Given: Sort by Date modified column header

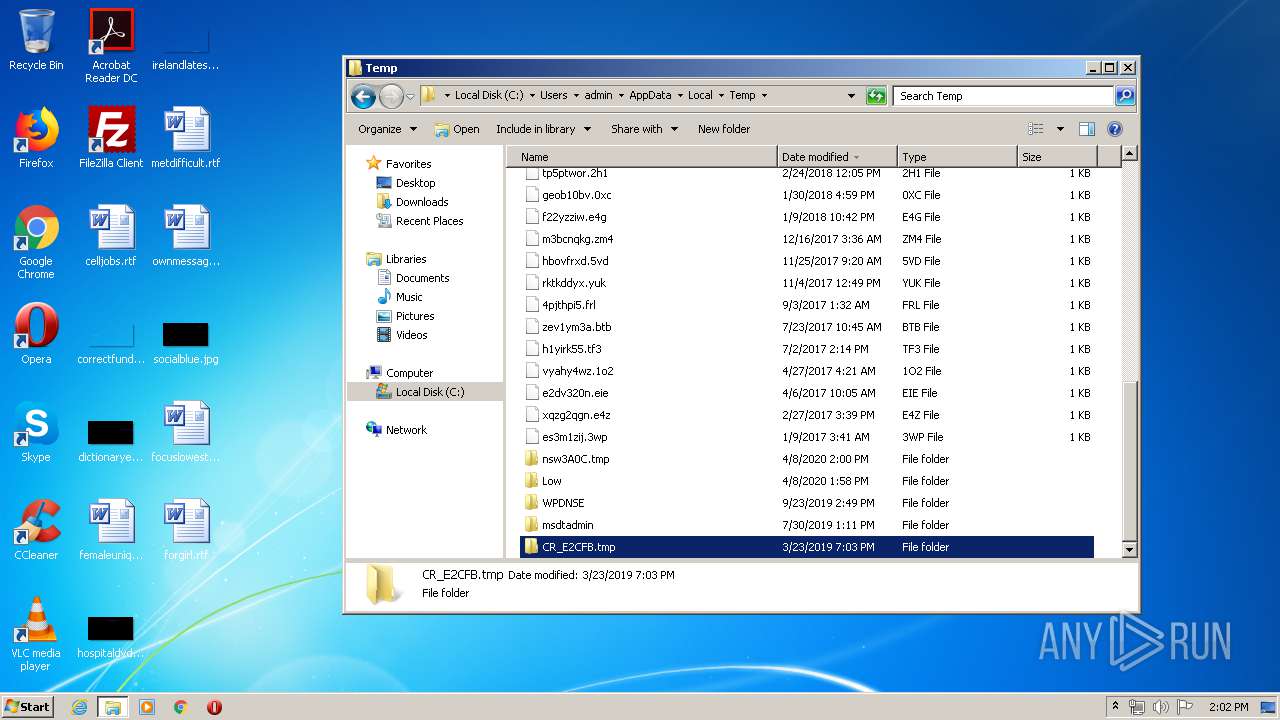Looking at the screenshot, I should [x=836, y=157].
